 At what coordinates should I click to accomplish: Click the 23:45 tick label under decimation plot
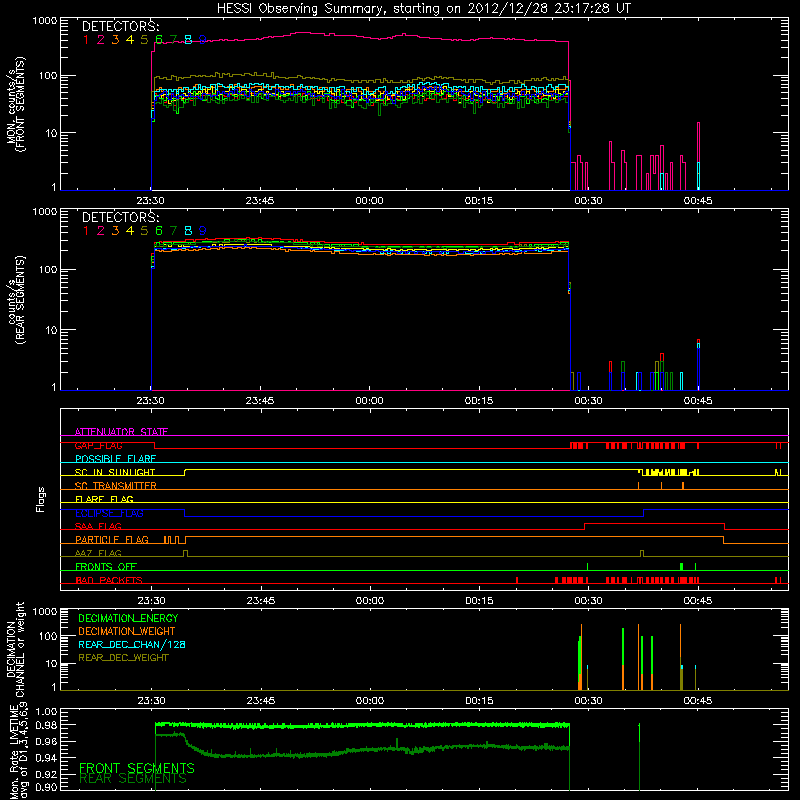(x=261, y=701)
